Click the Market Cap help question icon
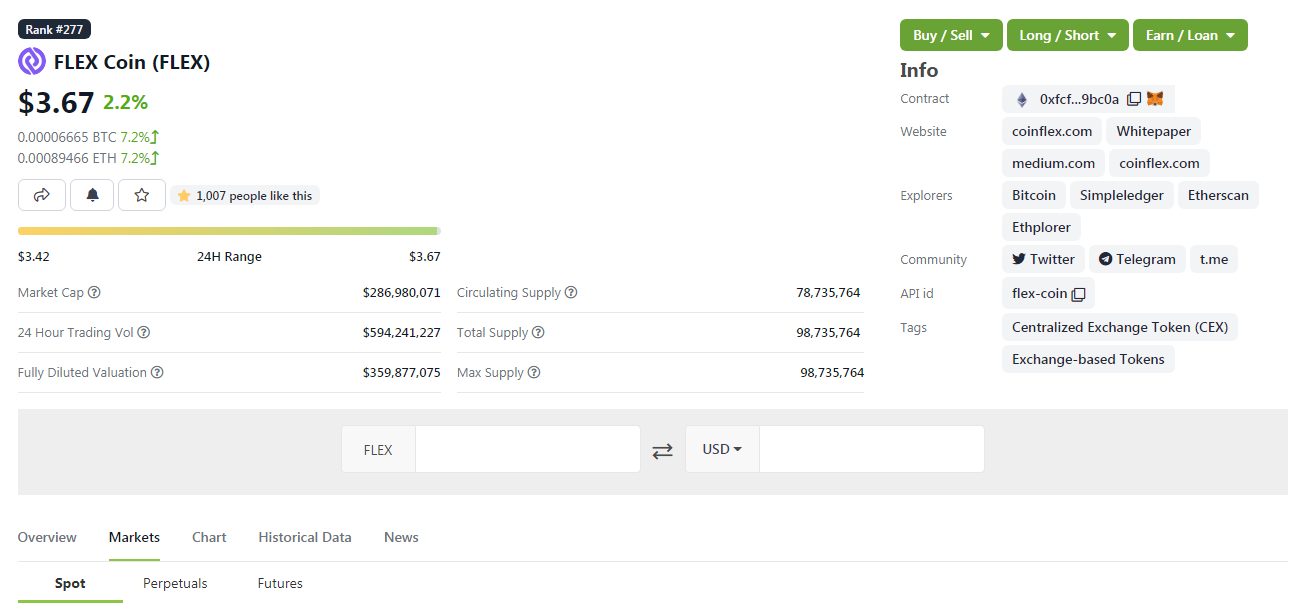Screen dimensions: 1313x608 pyautogui.click(x=95, y=293)
